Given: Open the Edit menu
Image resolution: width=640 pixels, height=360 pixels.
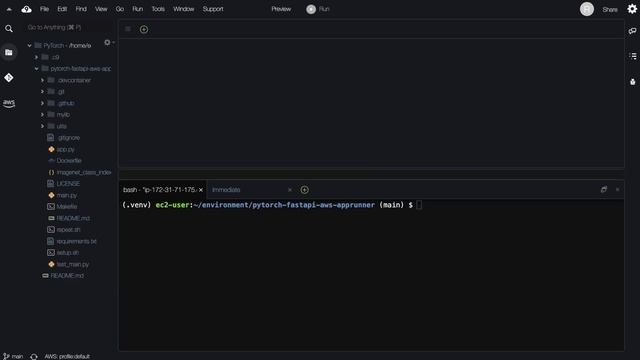Looking at the screenshot, I should tap(62, 9).
